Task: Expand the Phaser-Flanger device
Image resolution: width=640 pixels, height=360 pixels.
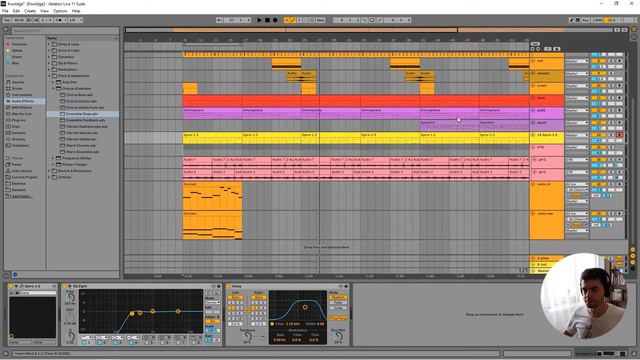Action: 53,164
